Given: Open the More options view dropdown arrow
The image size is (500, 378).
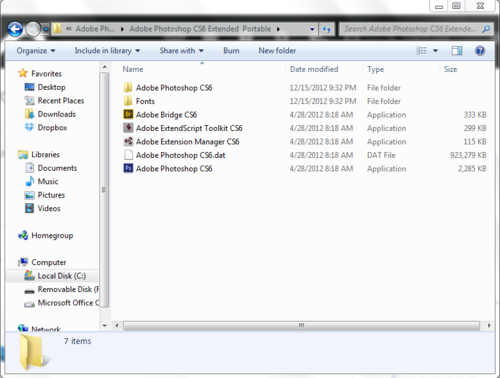Looking at the screenshot, I should pos(435,51).
